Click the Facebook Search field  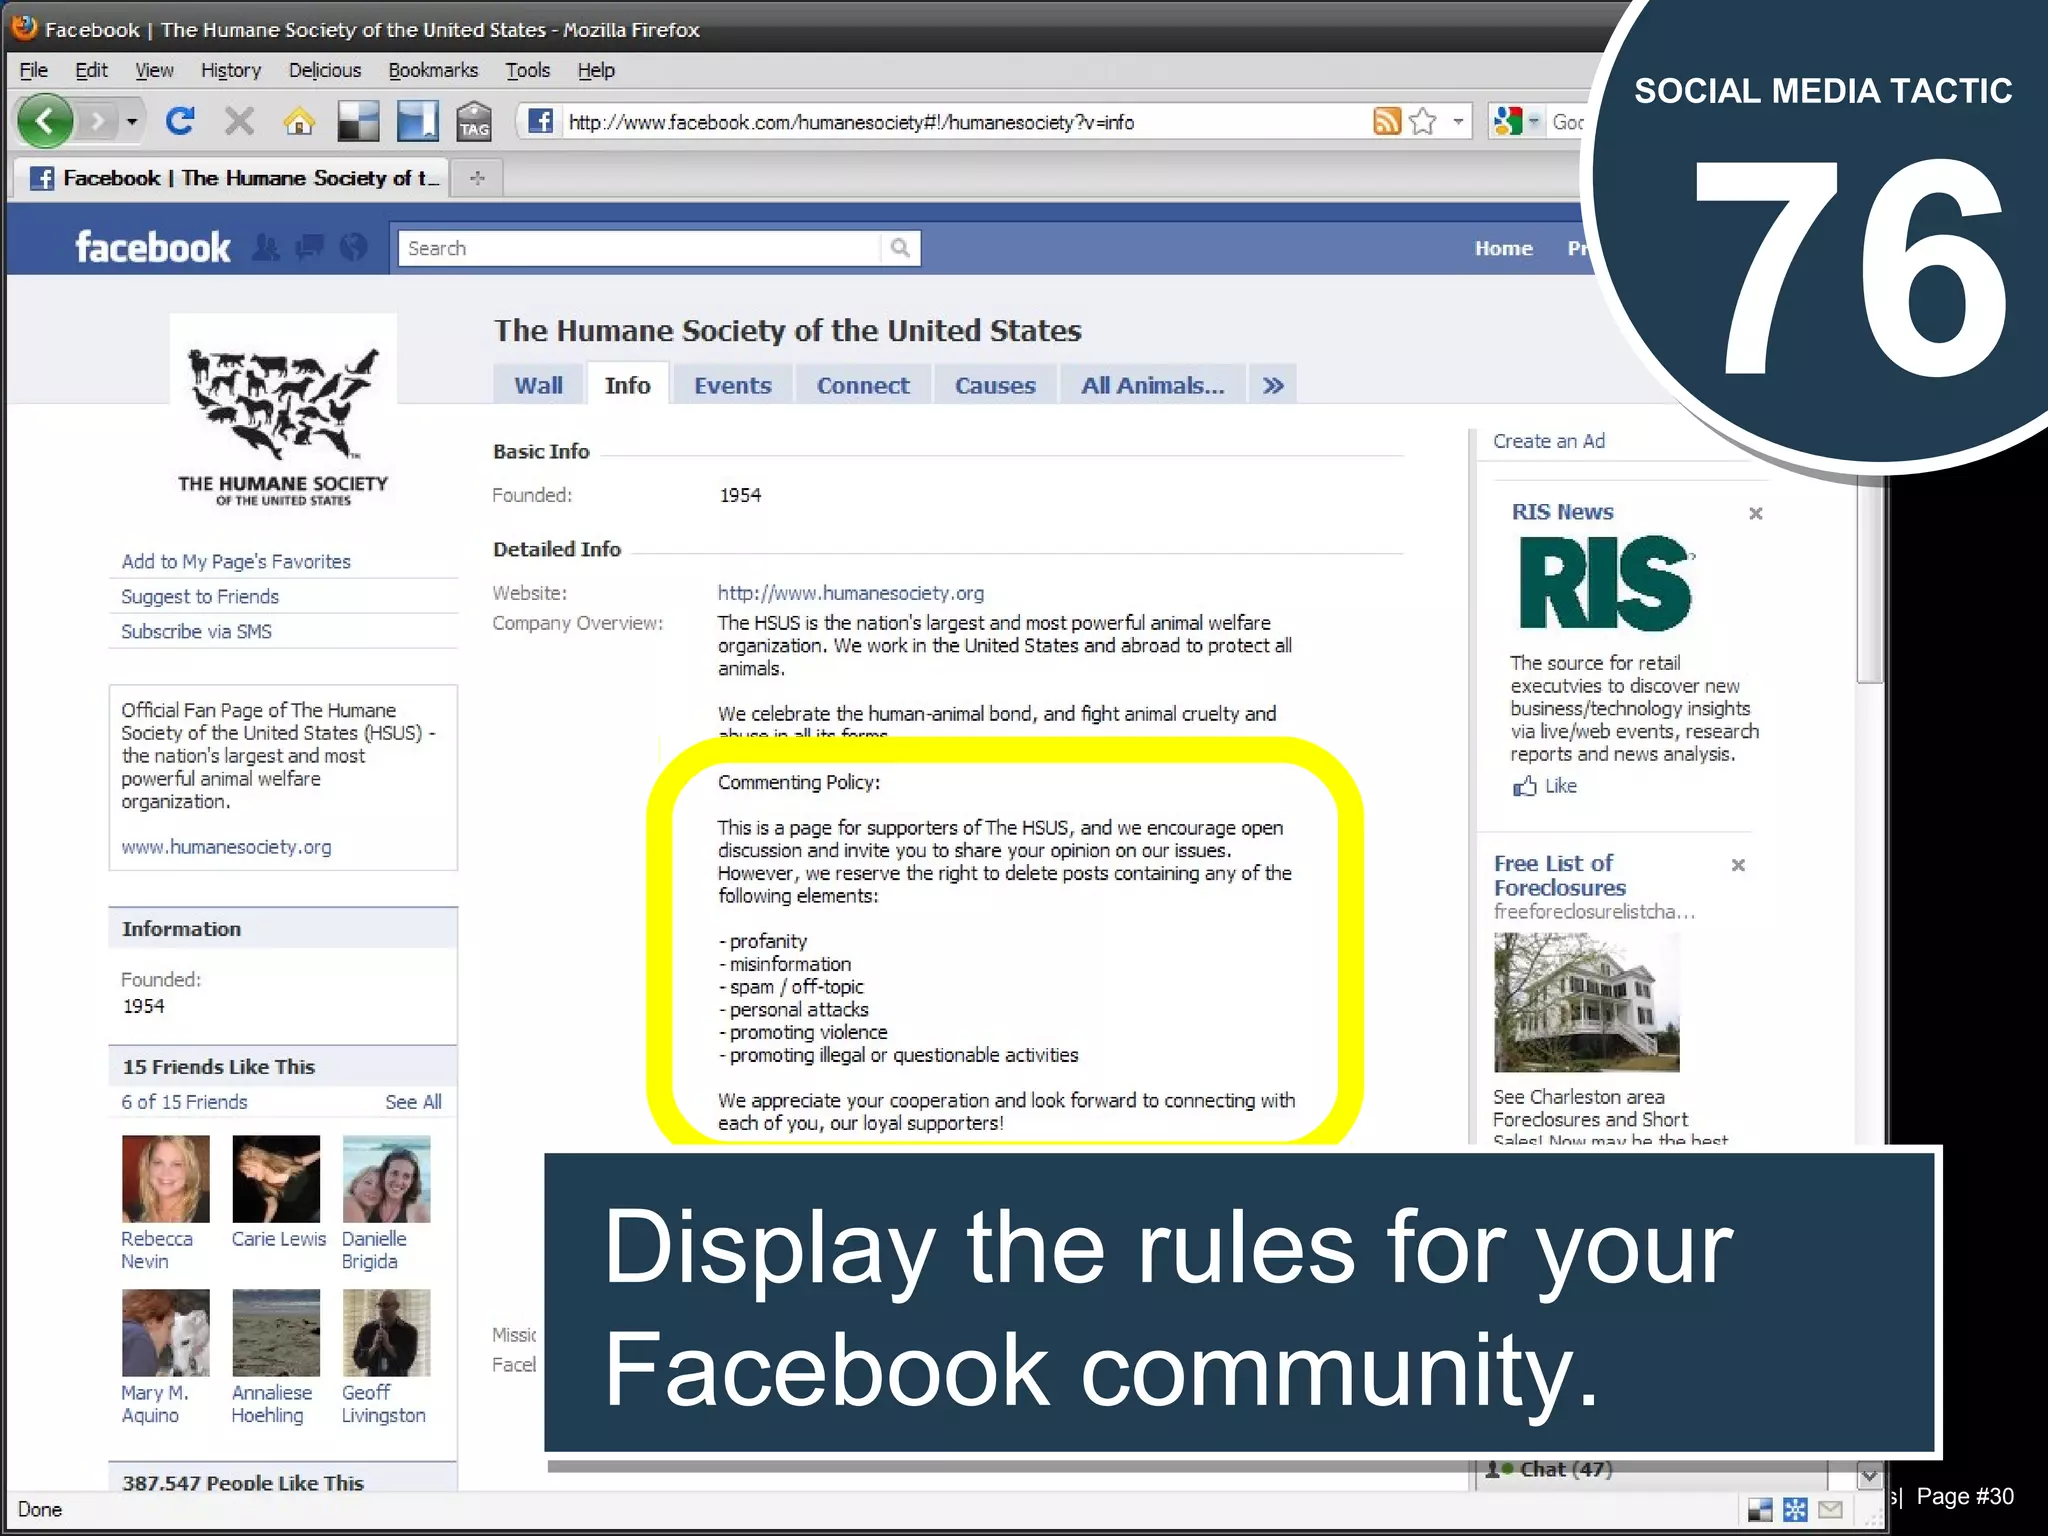[x=640, y=248]
